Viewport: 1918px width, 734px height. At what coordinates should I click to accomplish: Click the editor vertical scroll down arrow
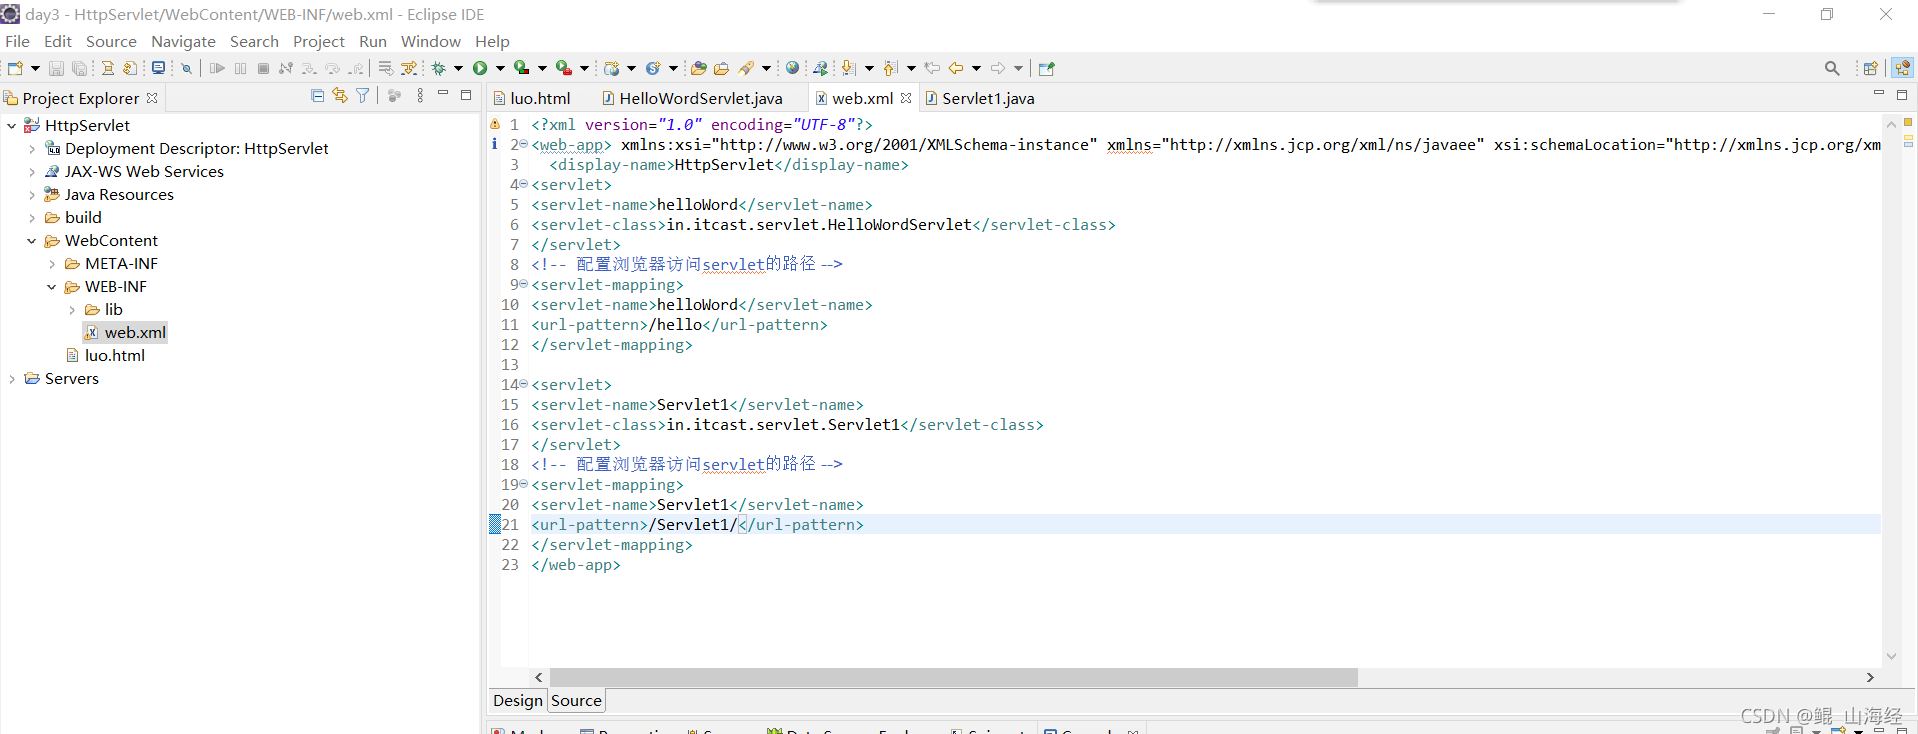pos(1891,656)
